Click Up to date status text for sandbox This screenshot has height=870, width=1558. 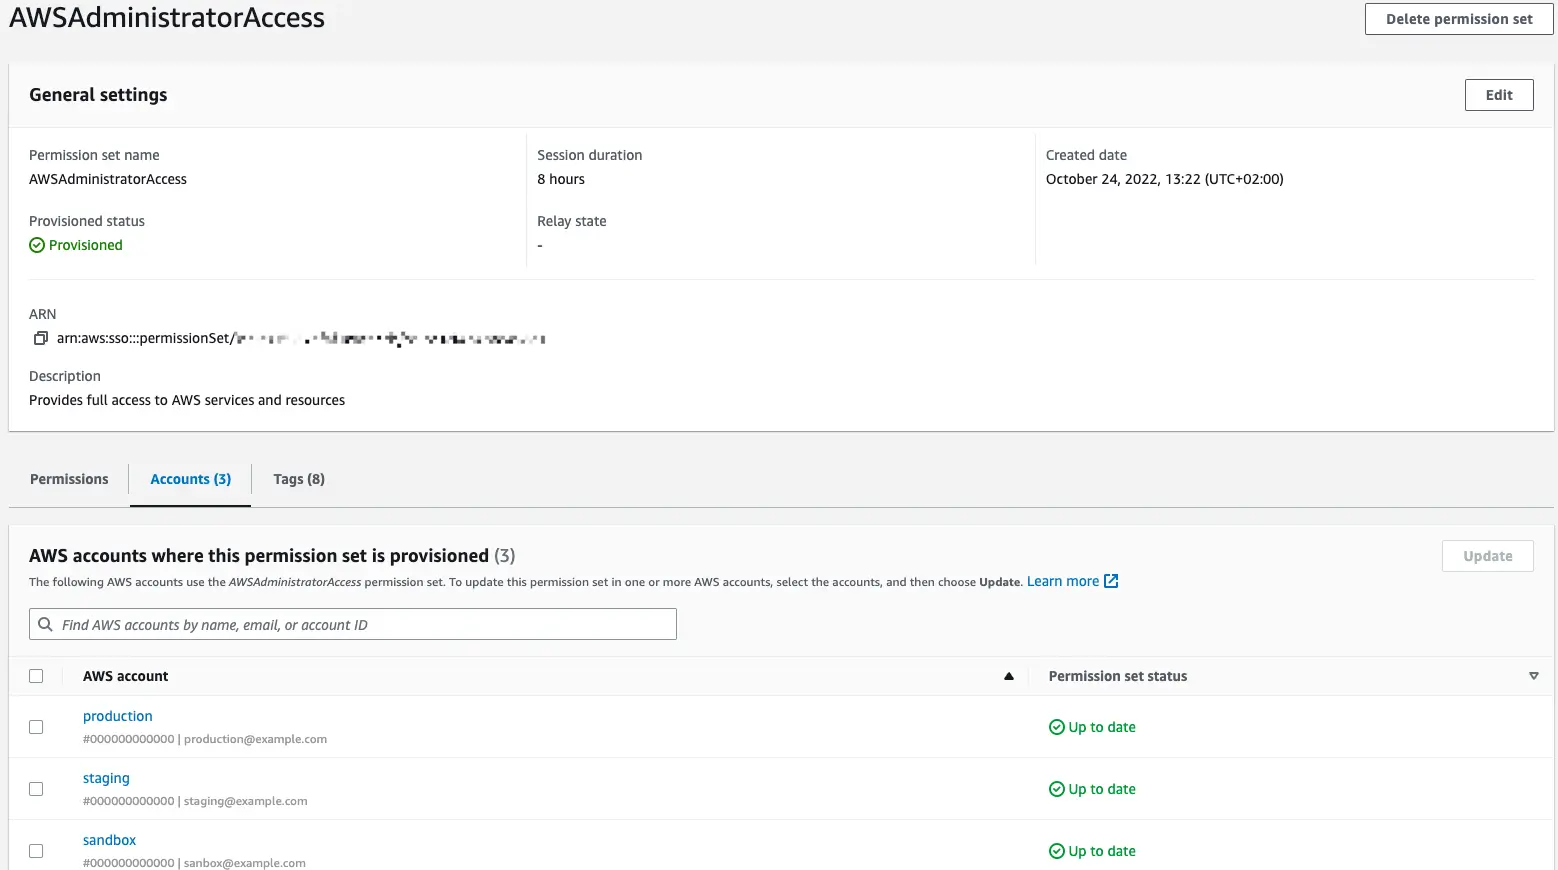pos(1102,851)
